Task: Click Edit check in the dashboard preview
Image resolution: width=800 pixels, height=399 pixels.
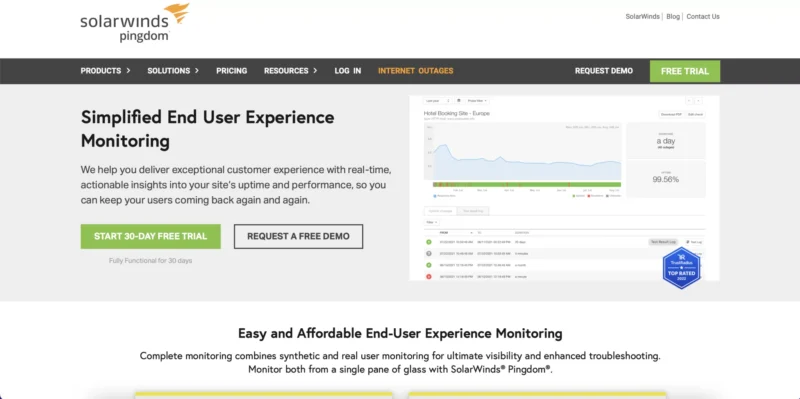Action: [x=695, y=114]
